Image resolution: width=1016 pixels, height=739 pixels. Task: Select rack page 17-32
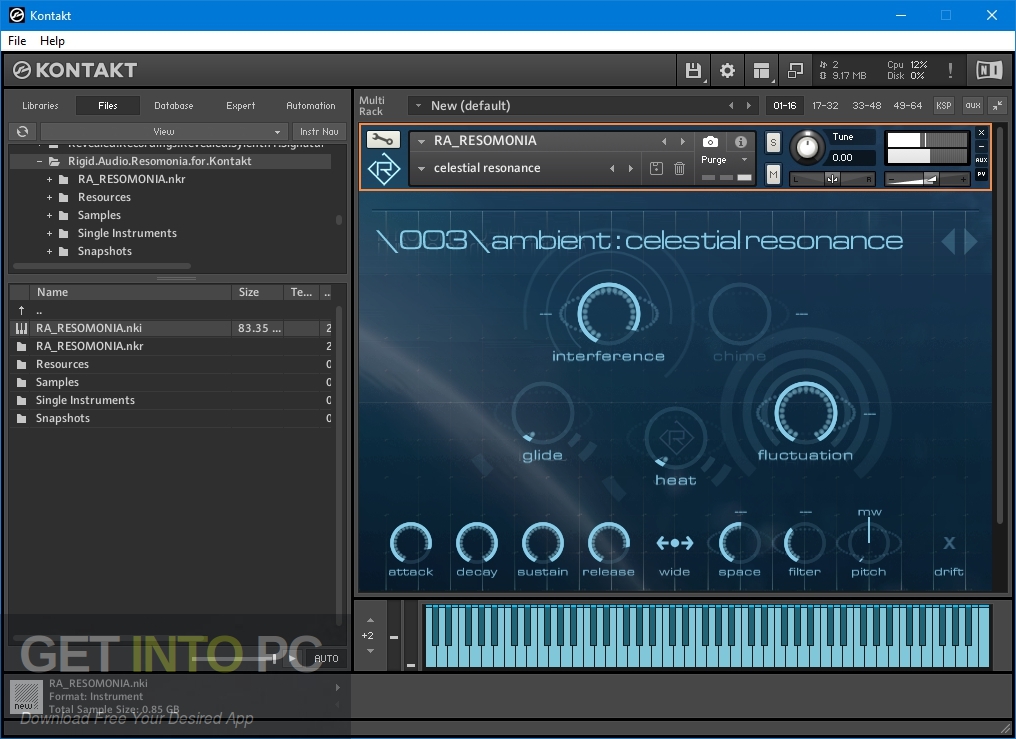click(825, 106)
